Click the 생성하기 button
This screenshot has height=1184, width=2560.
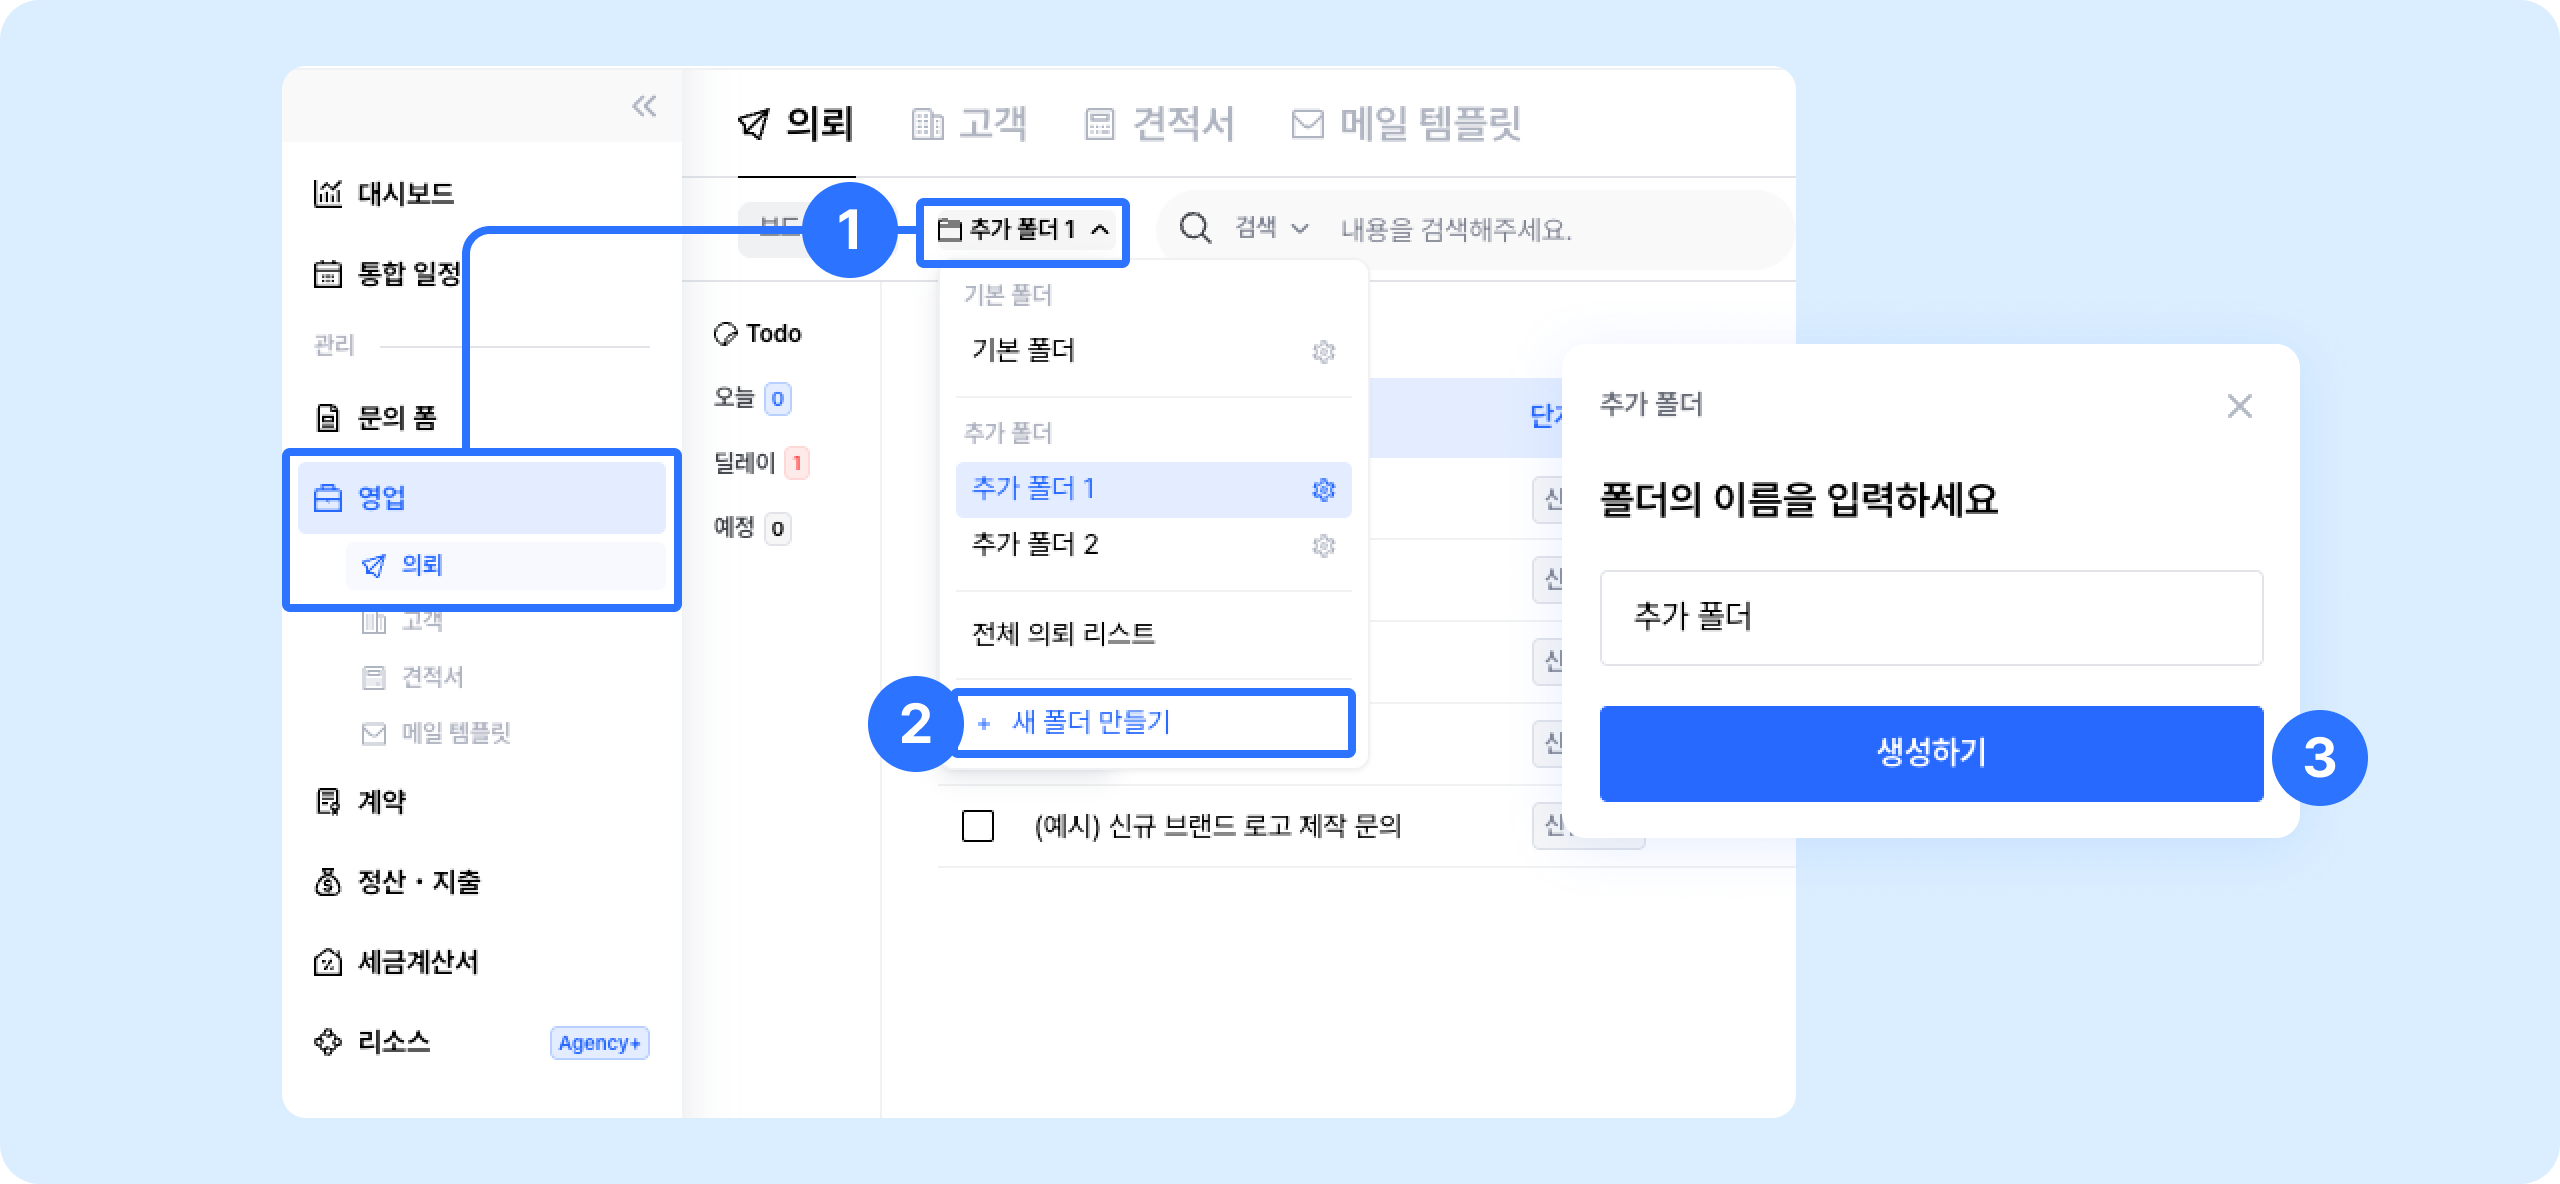[x=1931, y=753]
